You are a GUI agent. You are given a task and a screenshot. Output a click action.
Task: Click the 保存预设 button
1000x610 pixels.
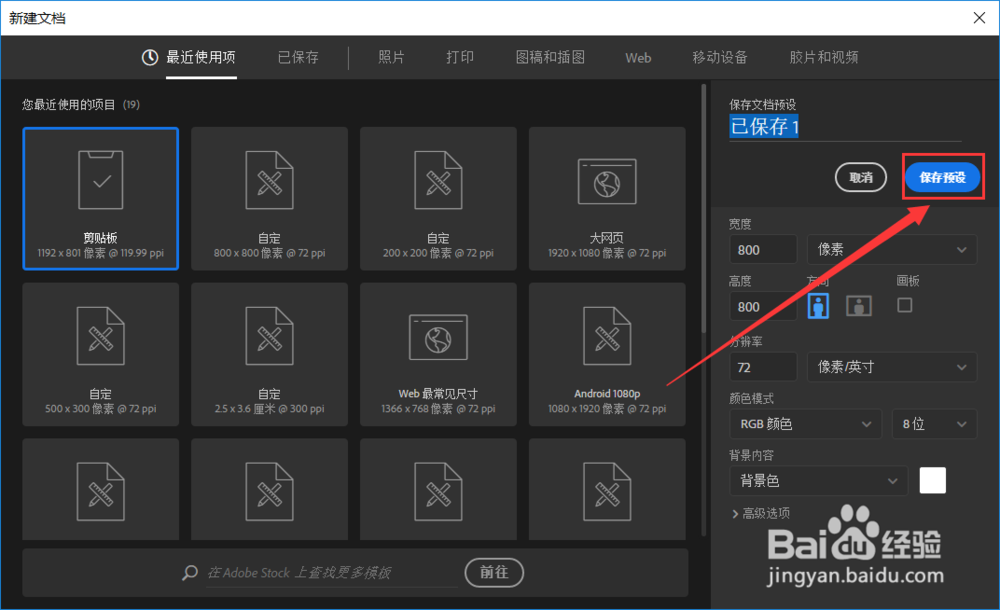click(941, 176)
